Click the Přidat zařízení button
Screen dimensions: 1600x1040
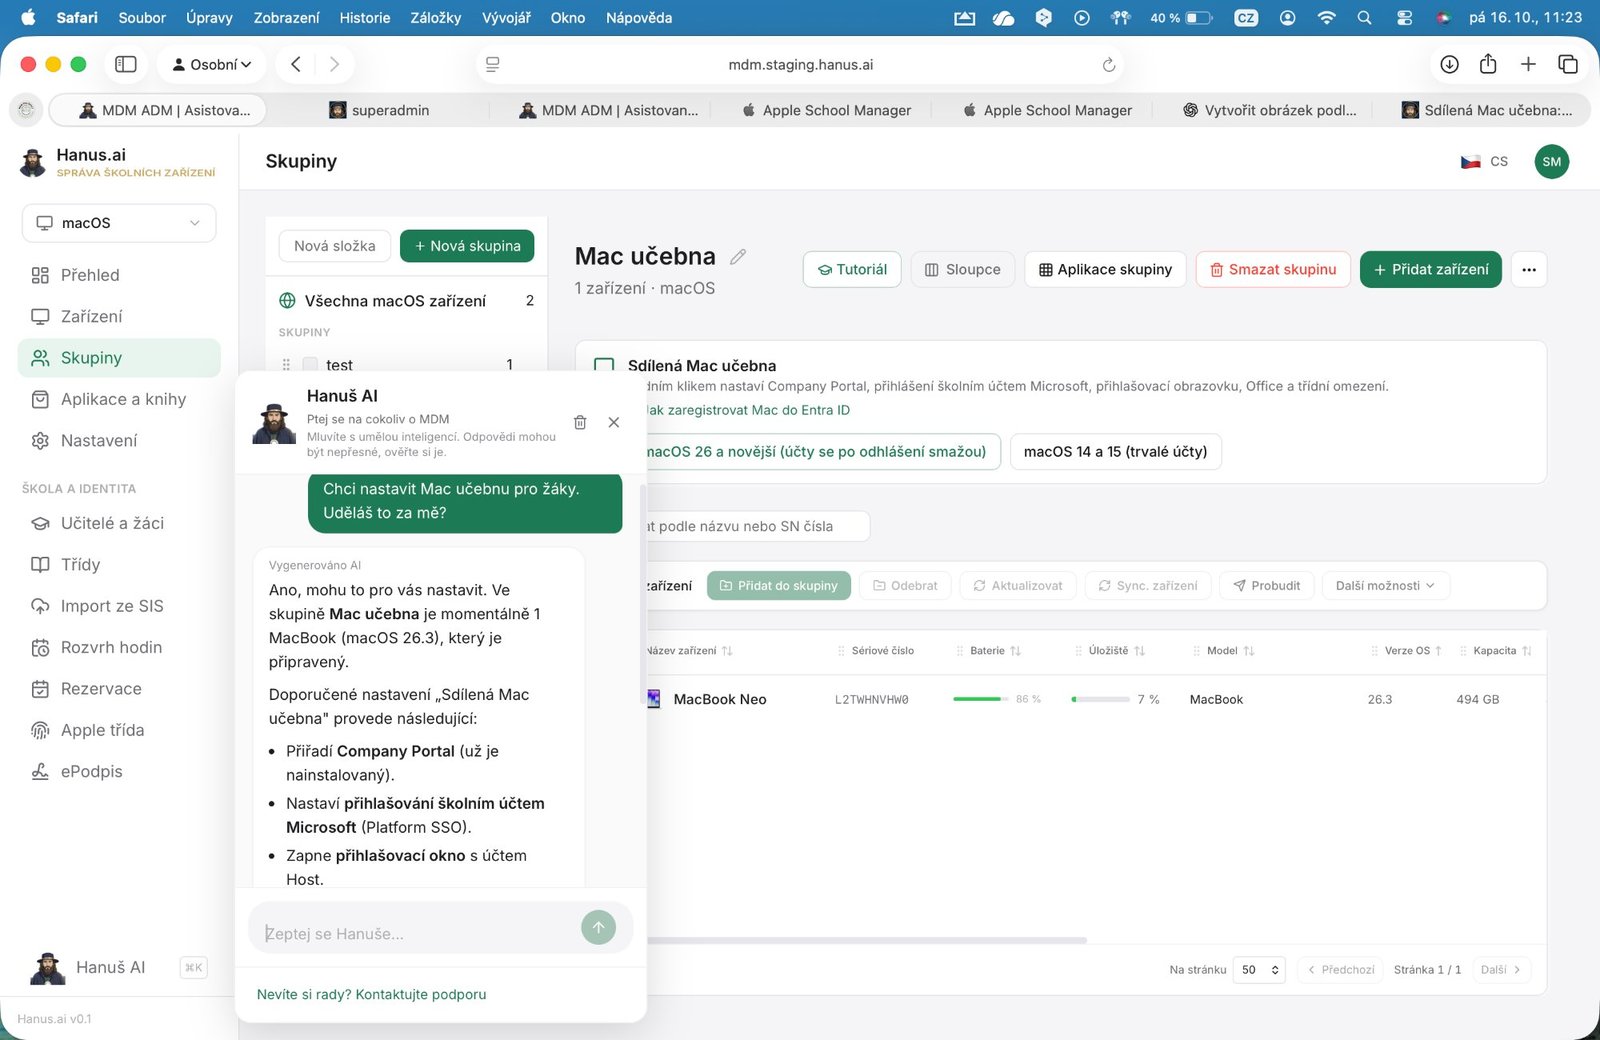[x=1431, y=270]
